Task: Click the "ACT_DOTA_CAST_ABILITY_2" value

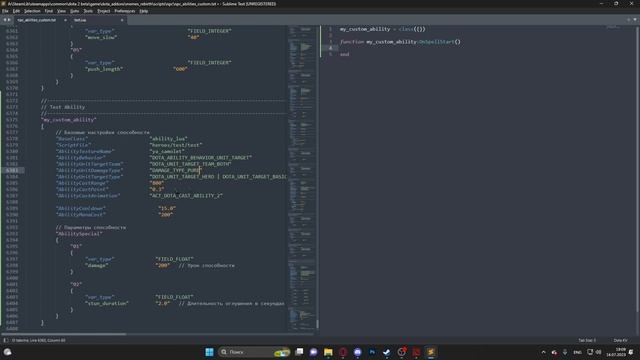Action: tap(186, 196)
